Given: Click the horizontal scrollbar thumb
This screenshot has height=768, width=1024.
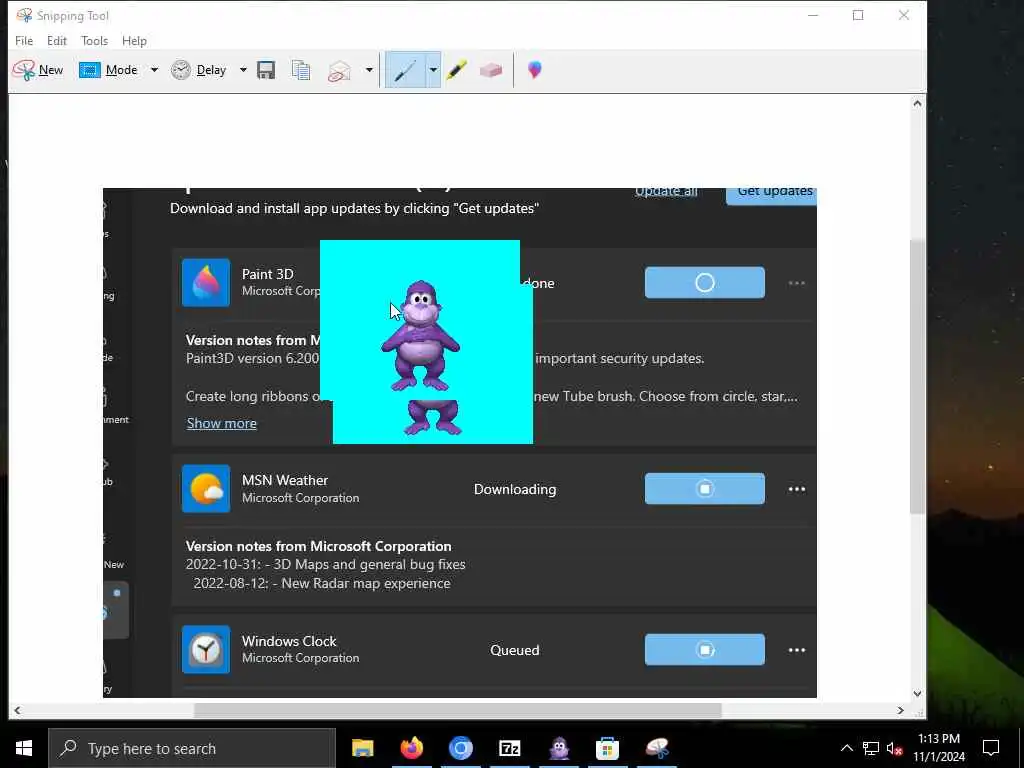Looking at the screenshot, I should coord(458,710).
